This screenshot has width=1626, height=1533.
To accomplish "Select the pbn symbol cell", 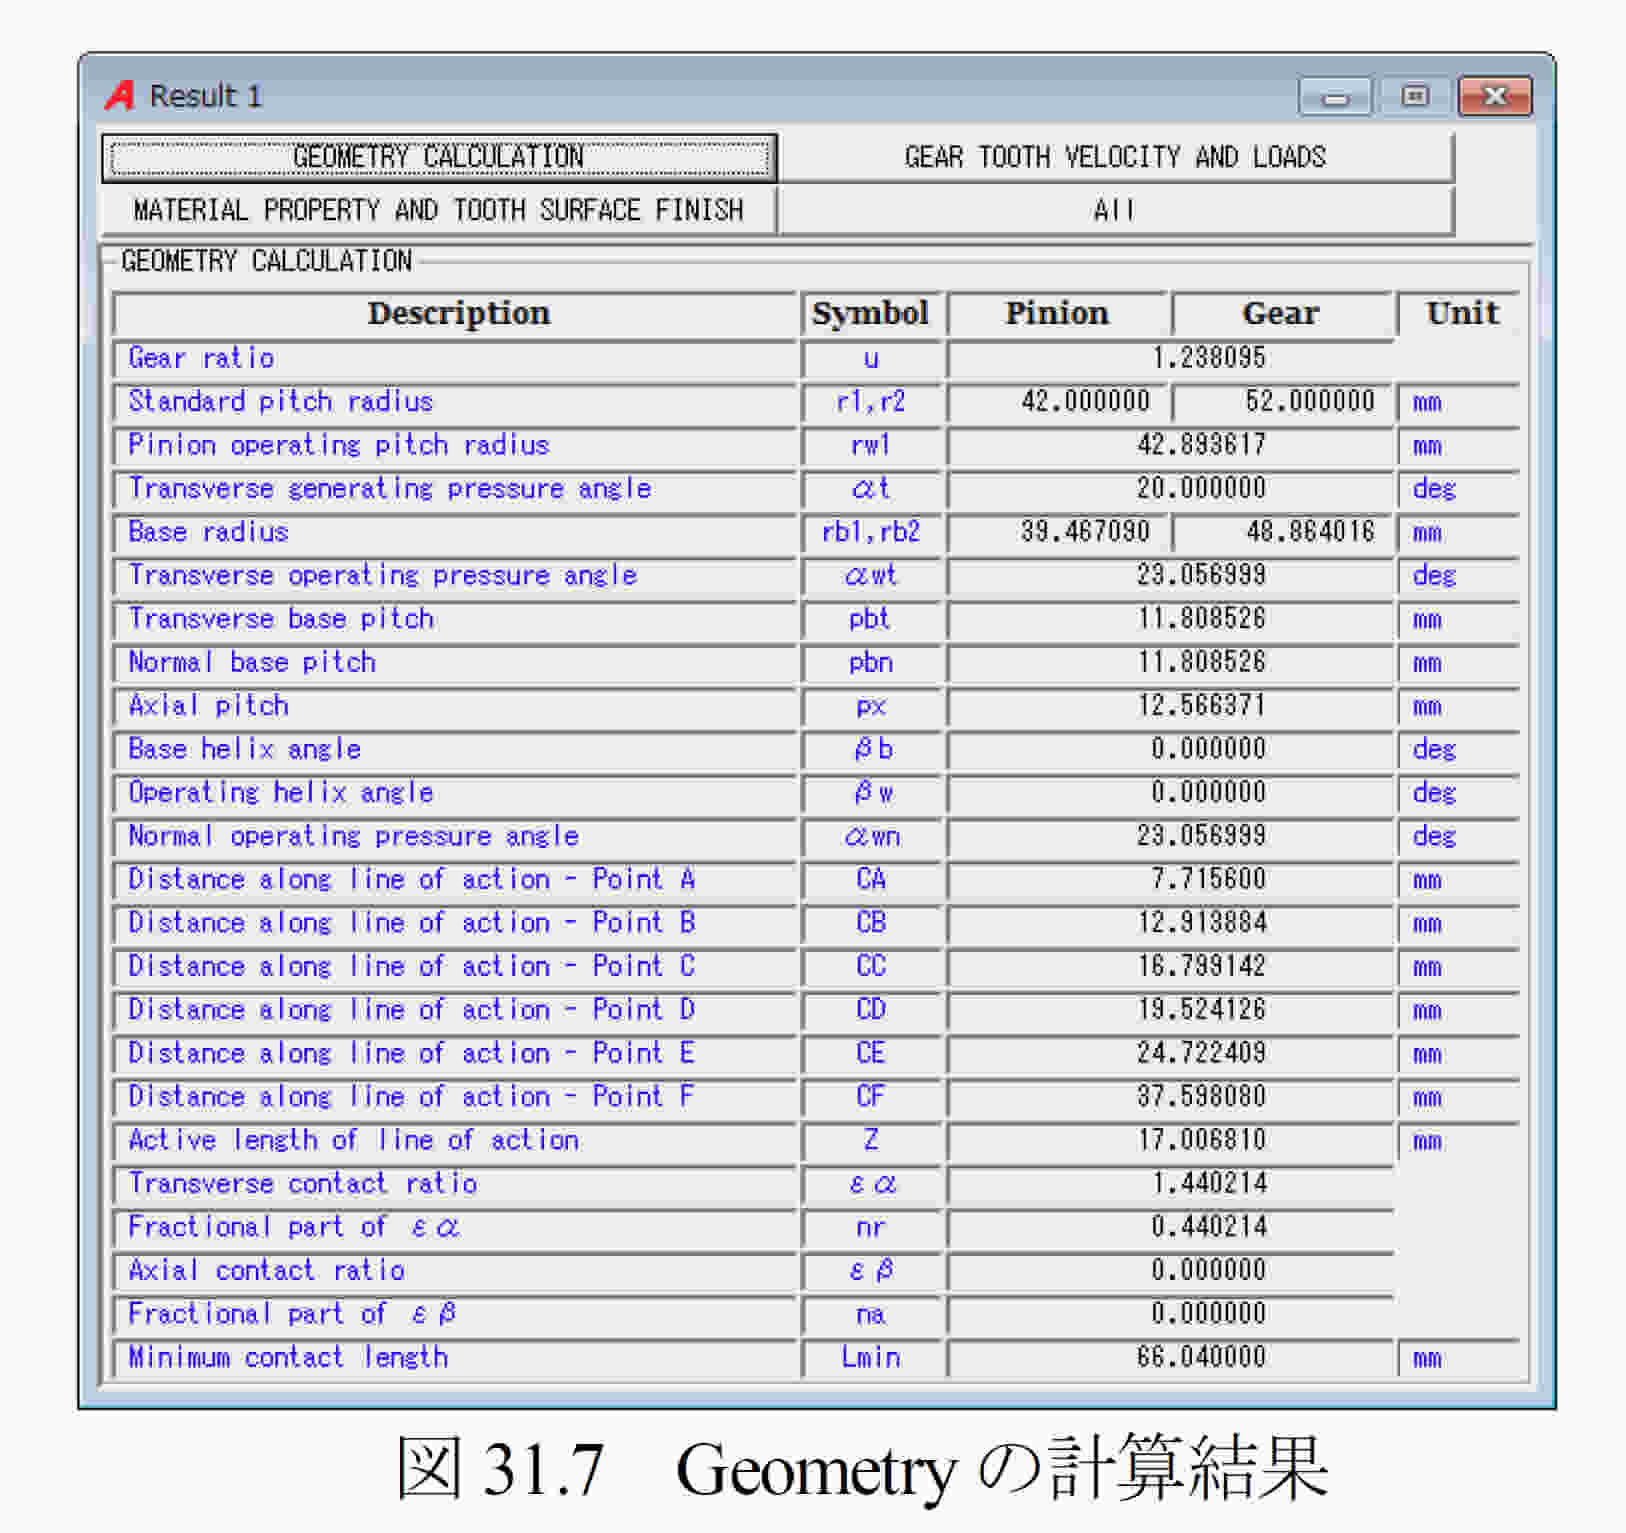I will 871,662.
